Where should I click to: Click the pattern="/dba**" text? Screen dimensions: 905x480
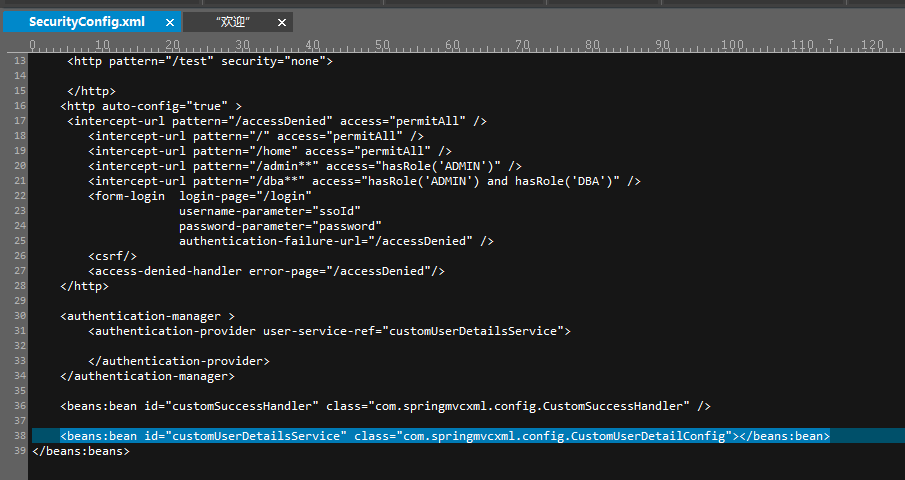click(x=249, y=181)
